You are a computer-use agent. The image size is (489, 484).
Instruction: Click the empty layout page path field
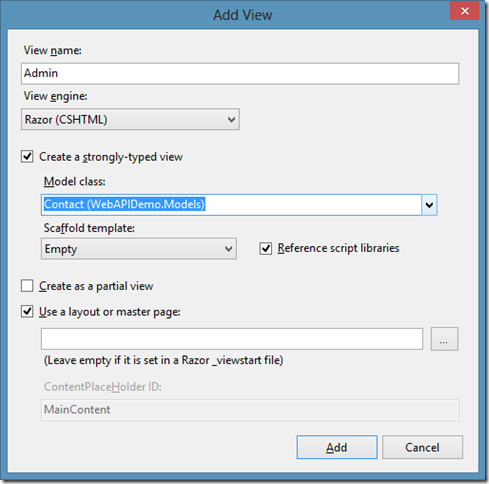click(x=232, y=339)
